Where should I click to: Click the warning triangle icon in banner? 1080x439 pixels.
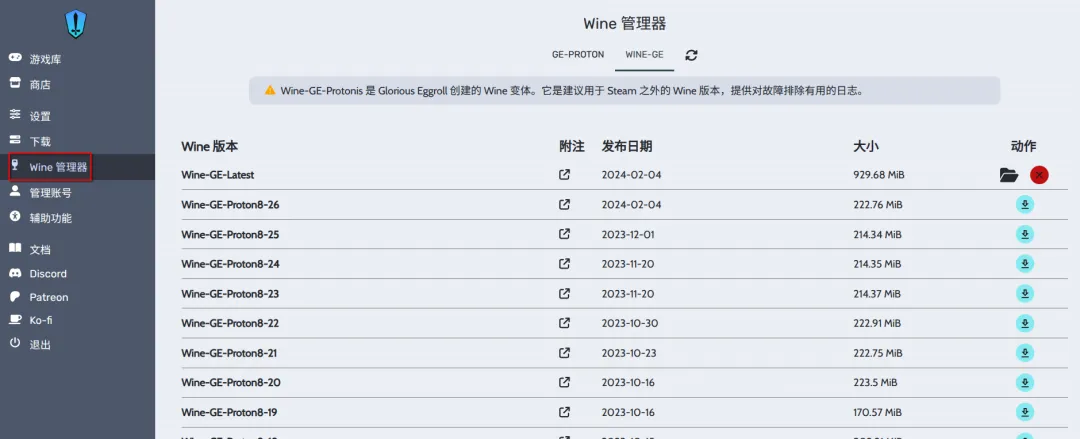coord(270,90)
